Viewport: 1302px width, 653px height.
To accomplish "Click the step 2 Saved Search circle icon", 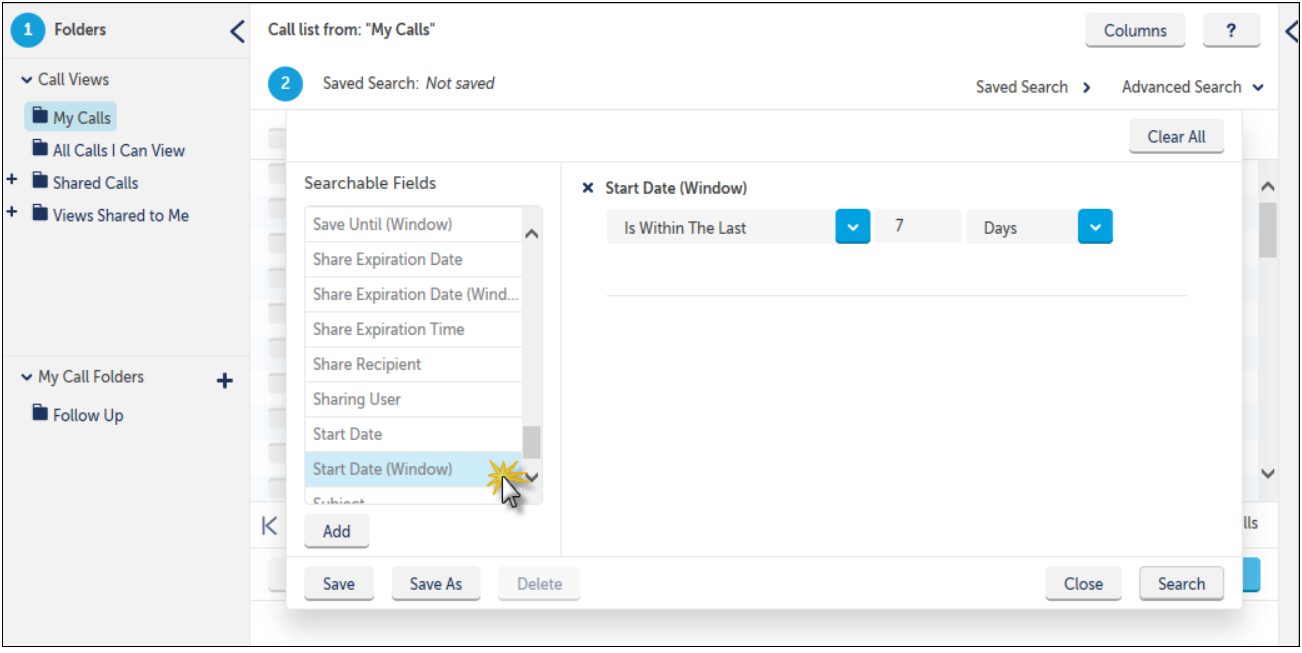I will (x=285, y=84).
